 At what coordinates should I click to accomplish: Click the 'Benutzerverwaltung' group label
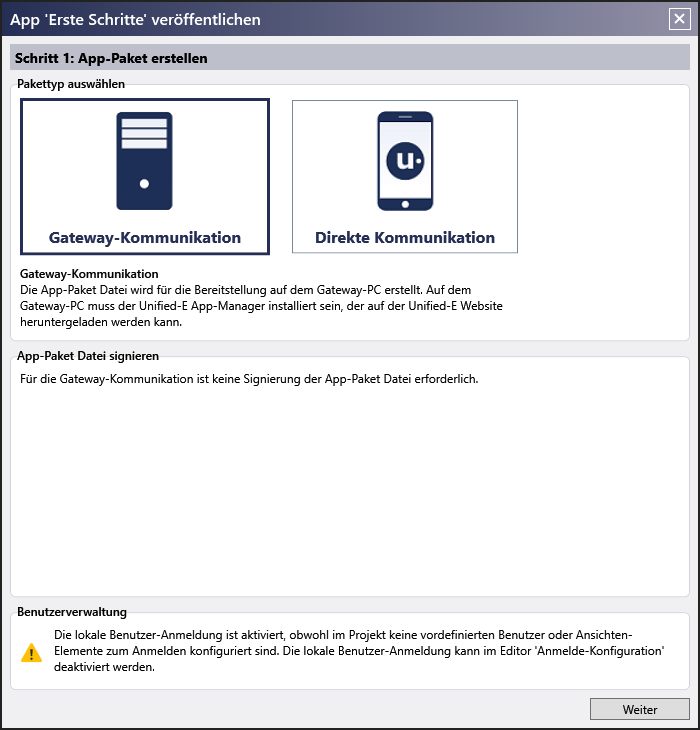[x=72, y=612]
